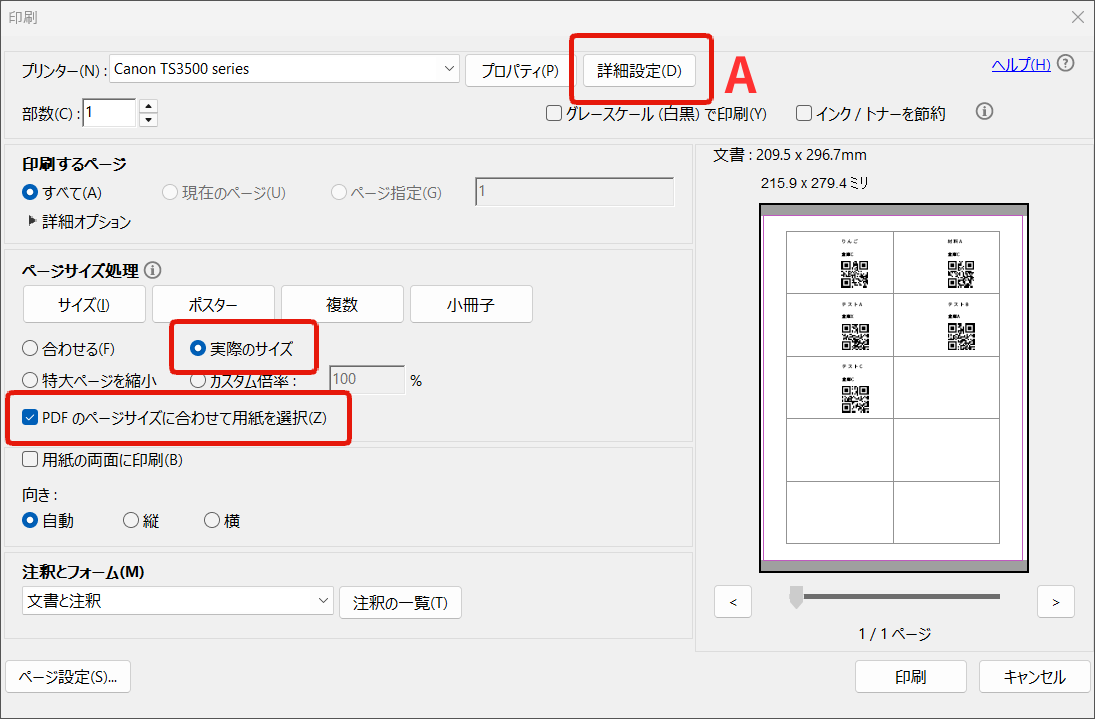Go to next preview page arrow
Screen dimensions: 1095x719
pos(1055,602)
